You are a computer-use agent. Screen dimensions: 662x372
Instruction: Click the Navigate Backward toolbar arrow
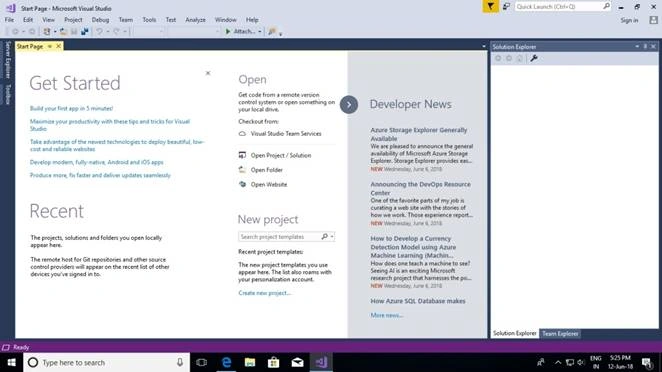[15, 32]
